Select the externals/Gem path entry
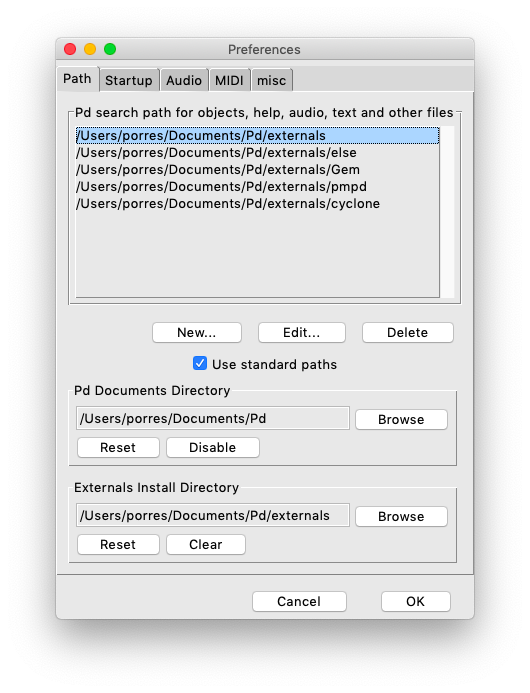The height and width of the screenshot is (693, 530). click(x=257, y=170)
